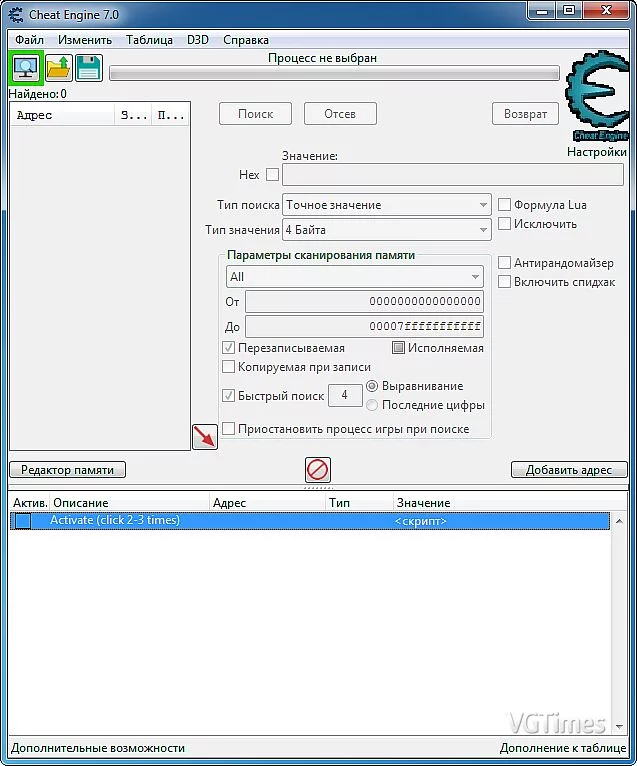
Task: Click the Cheat Engine title bar icon
Action: coord(16,15)
